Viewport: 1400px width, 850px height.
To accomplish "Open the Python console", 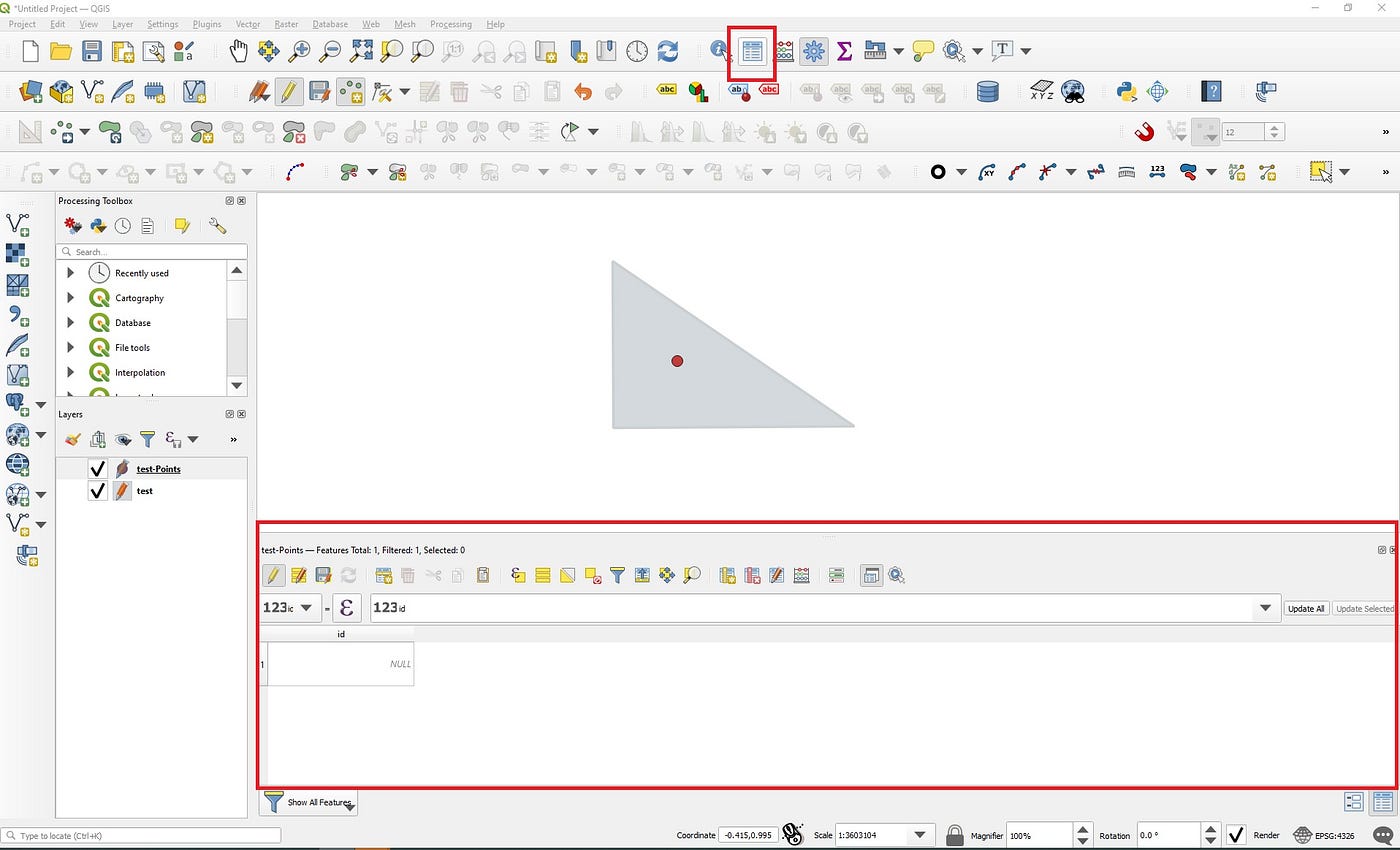I will [x=1127, y=92].
